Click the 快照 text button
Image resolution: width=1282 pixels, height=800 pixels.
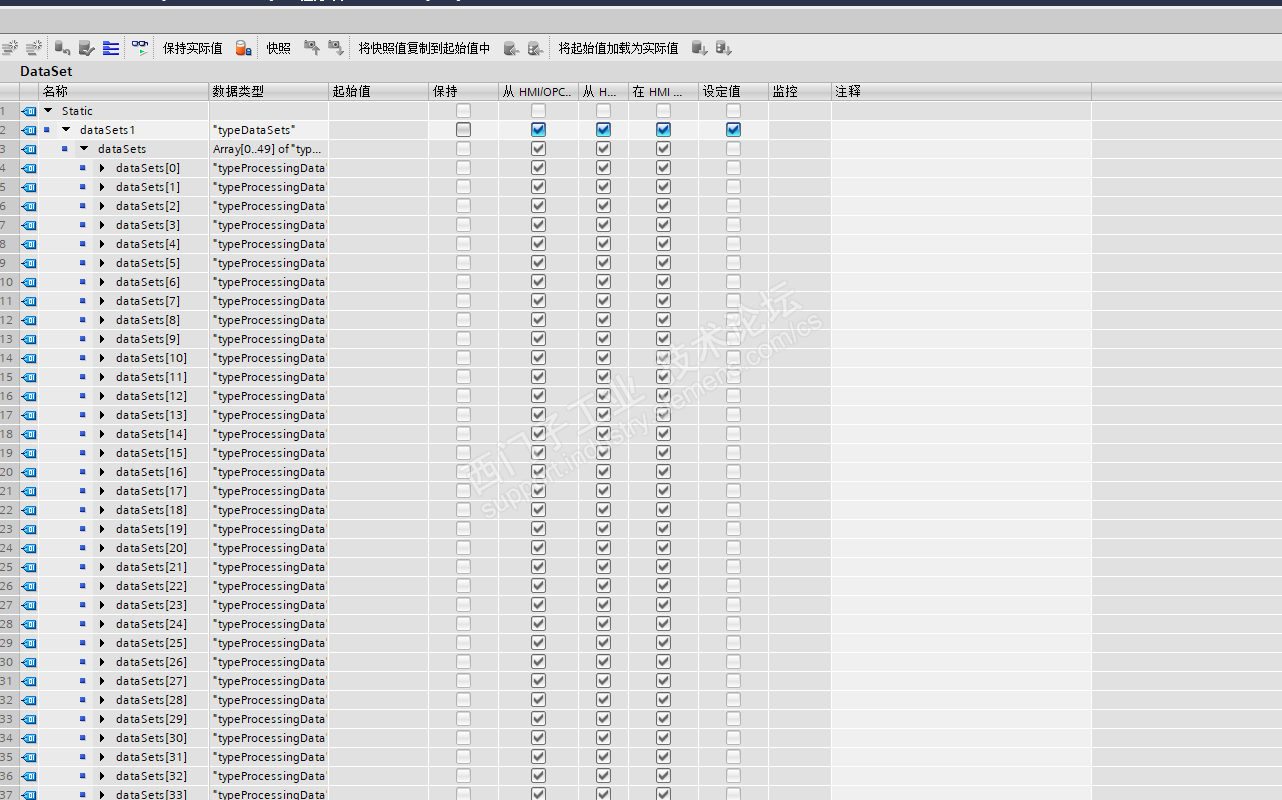[279, 48]
